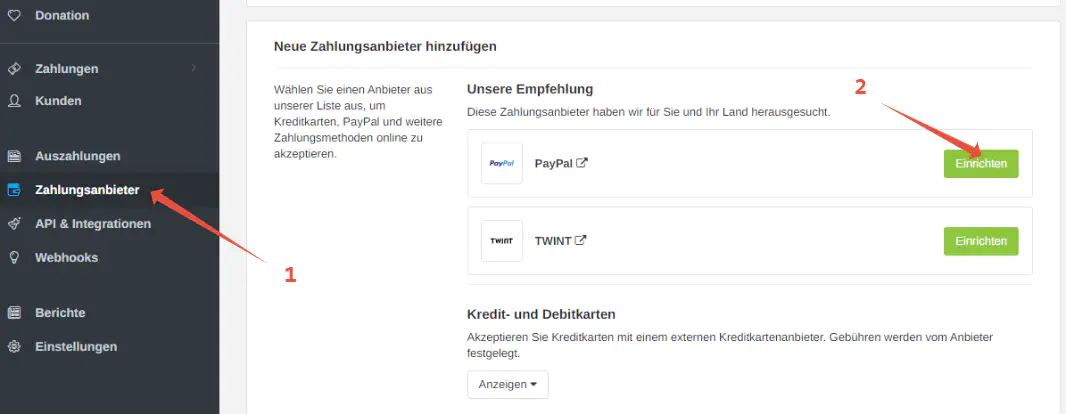Select the TWINT logo thumbnail
This screenshot has height=414, width=1066.
pyautogui.click(x=501, y=241)
